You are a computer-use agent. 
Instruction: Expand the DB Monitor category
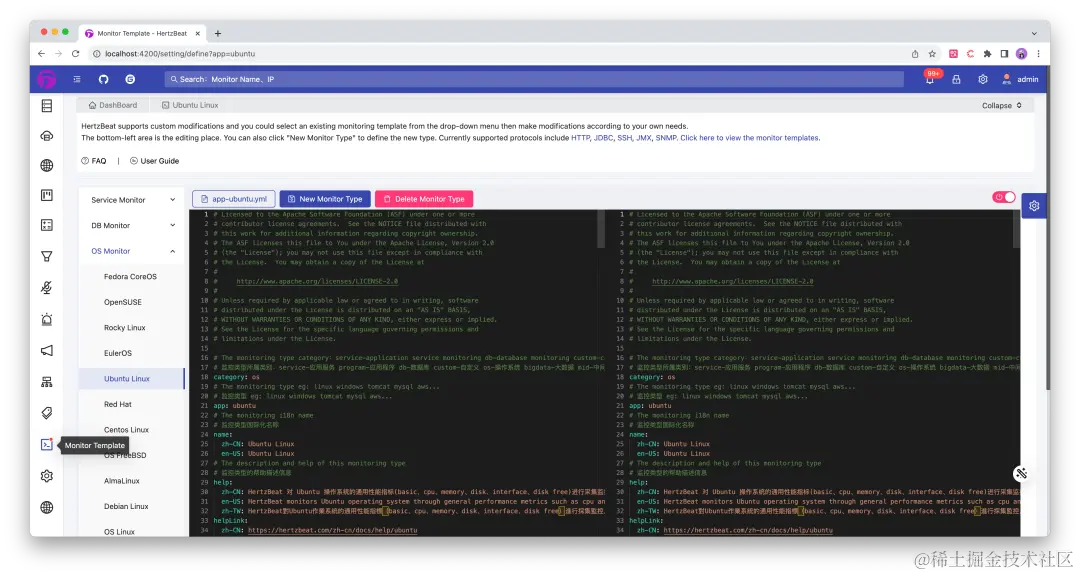132,225
